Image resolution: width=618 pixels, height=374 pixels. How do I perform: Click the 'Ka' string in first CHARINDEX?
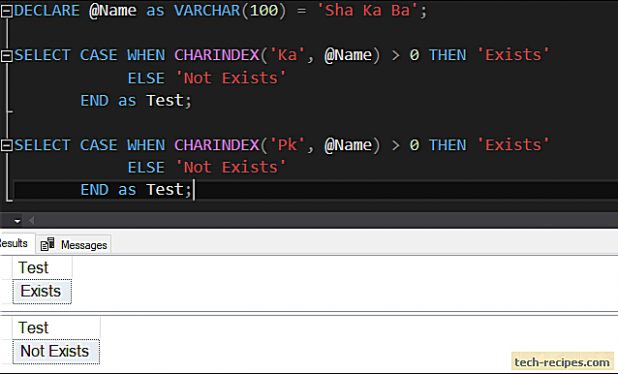coord(288,55)
